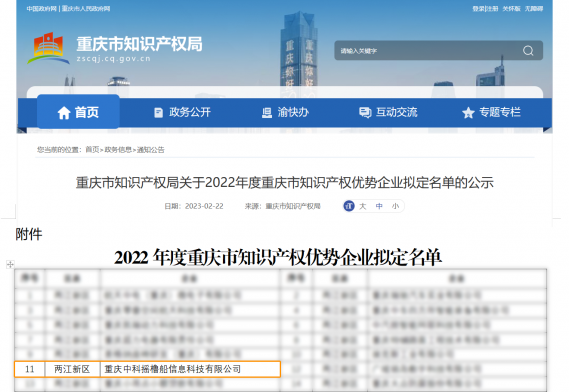Screen dimensions: 570x392
Task: Click the heading 2022年度重庆市知识产权优势企业拟定名单
Action: coord(278,257)
